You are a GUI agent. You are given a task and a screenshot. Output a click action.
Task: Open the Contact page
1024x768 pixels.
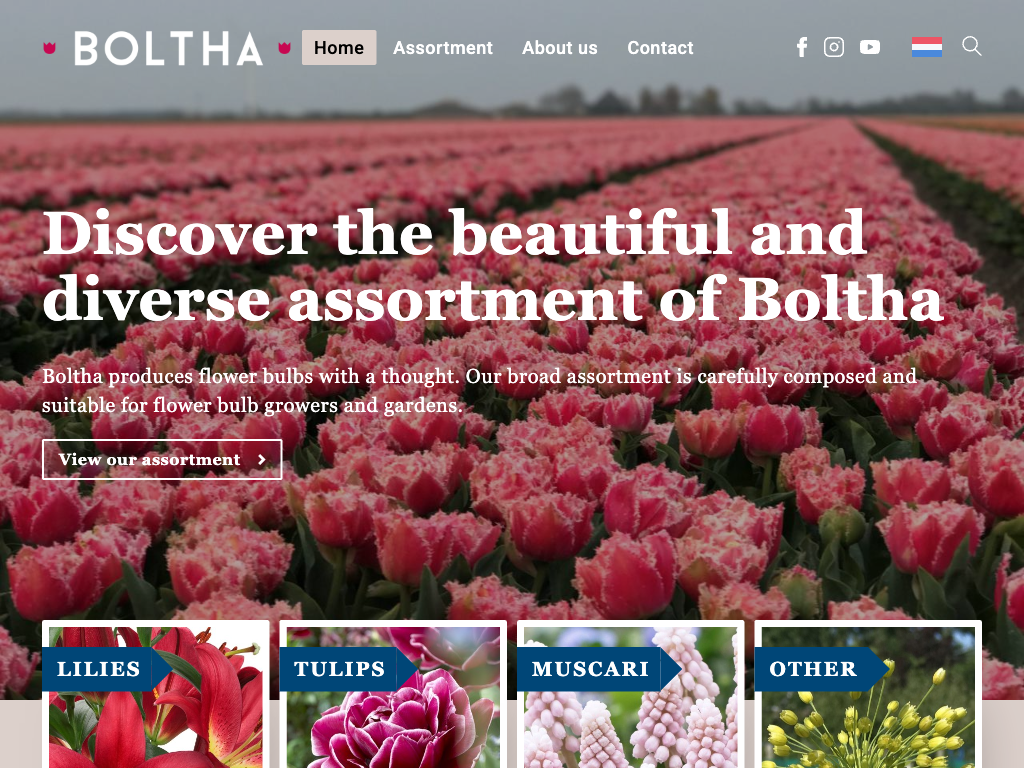[660, 48]
